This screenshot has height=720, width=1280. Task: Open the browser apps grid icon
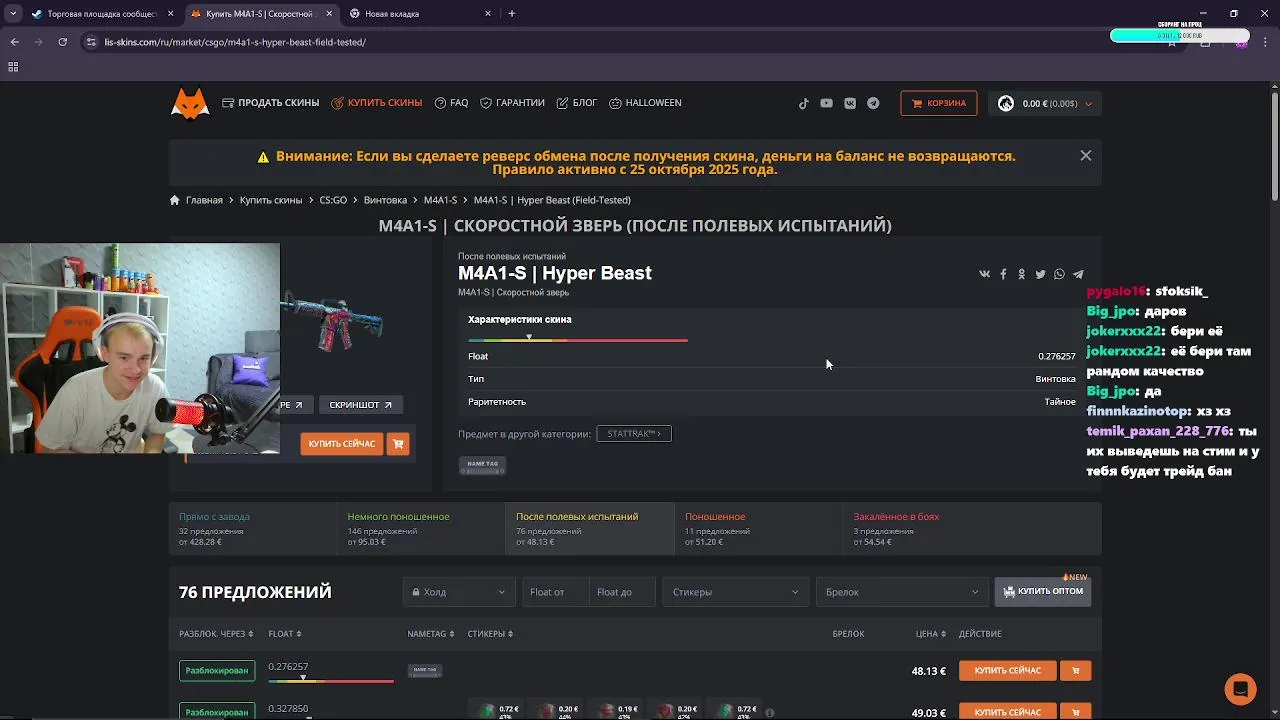(x=13, y=67)
